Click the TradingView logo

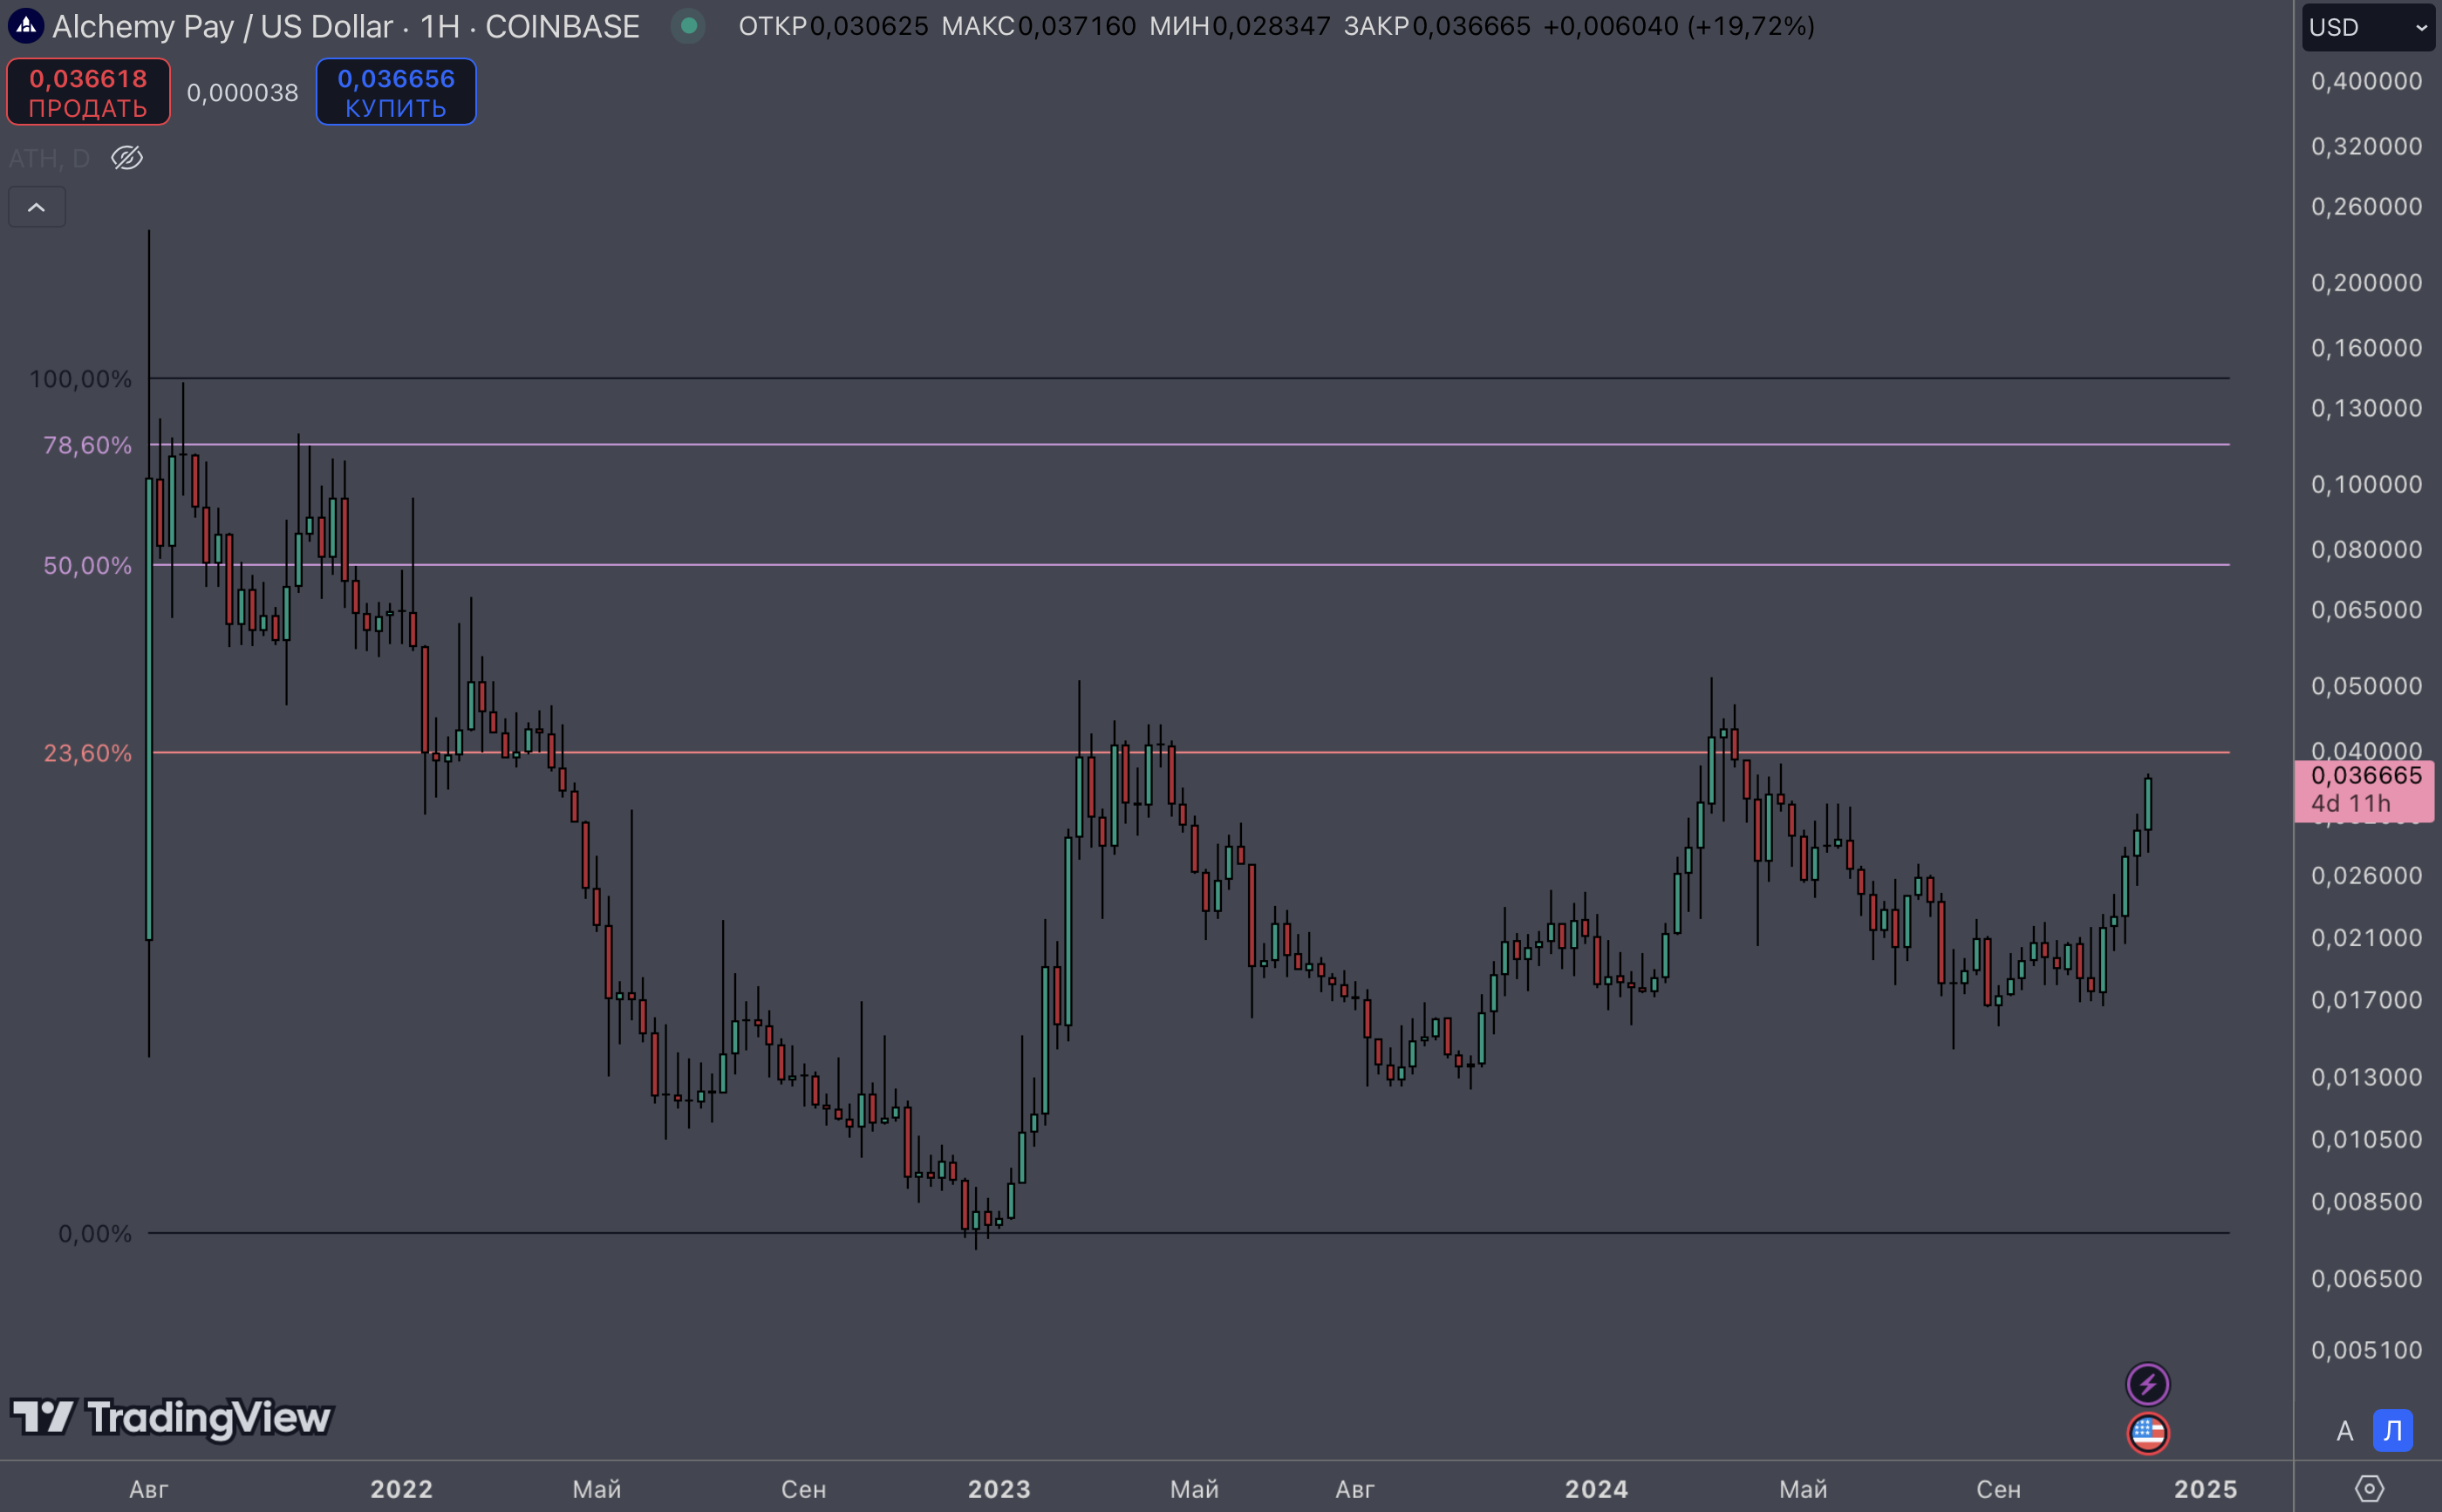(171, 1417)
